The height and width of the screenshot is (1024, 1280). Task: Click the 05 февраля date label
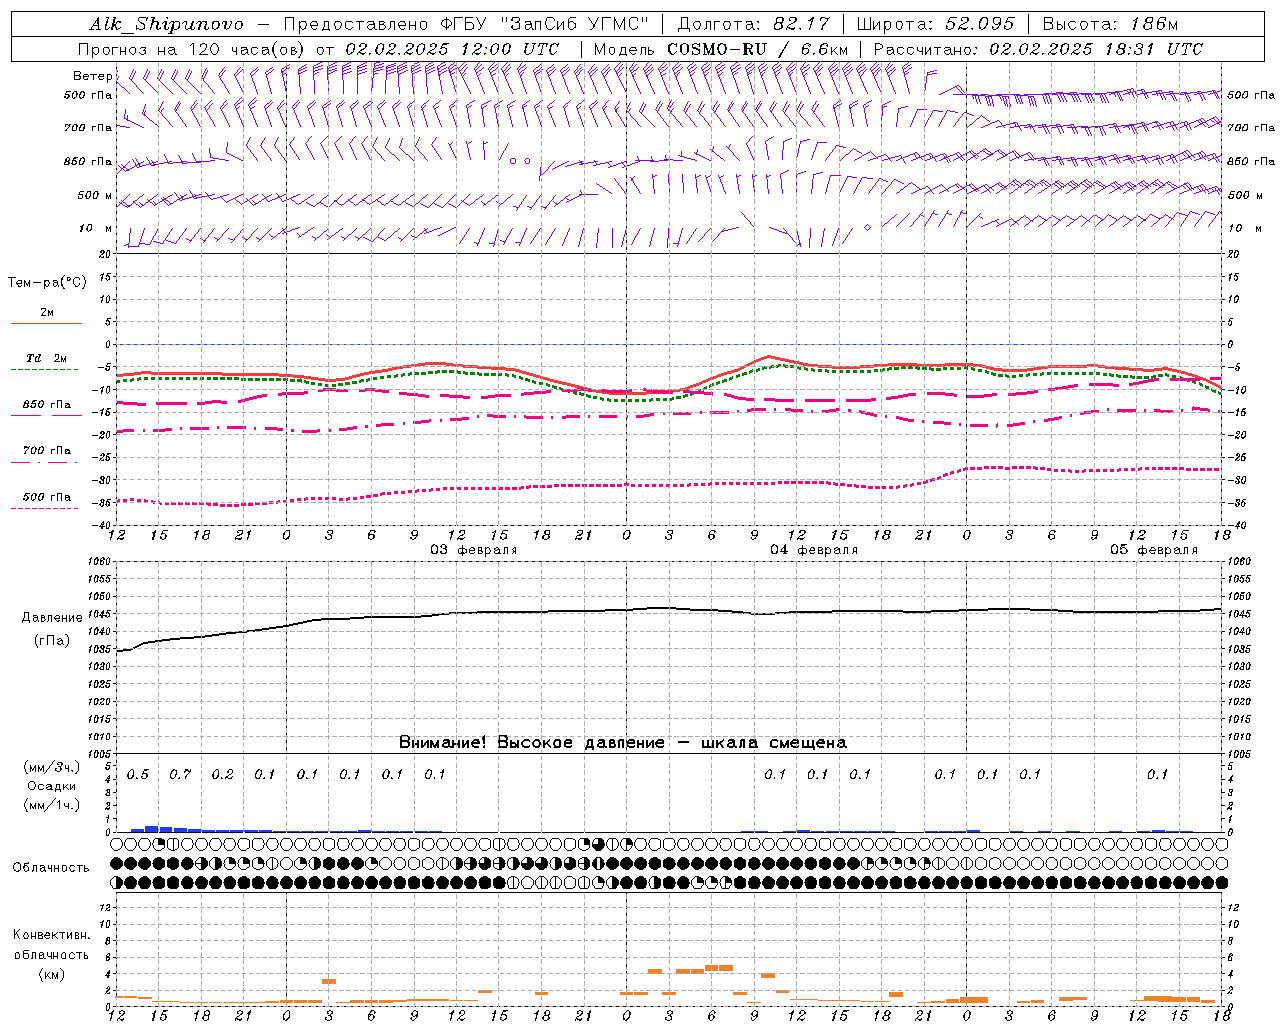point(1154,550)
